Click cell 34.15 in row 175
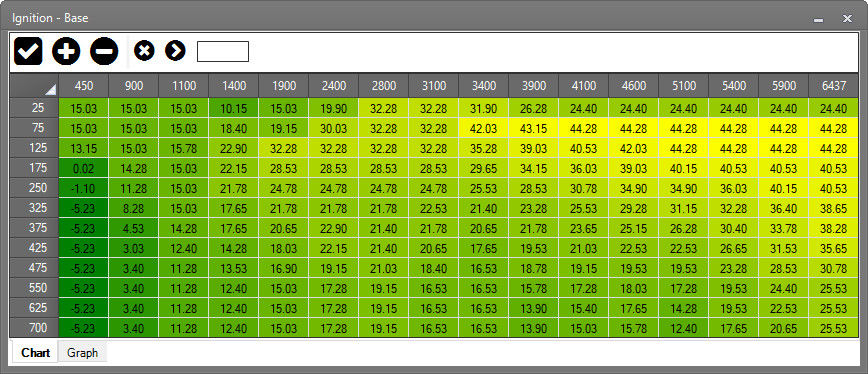Screen dimensions: 868x374 tap(534, 168)
